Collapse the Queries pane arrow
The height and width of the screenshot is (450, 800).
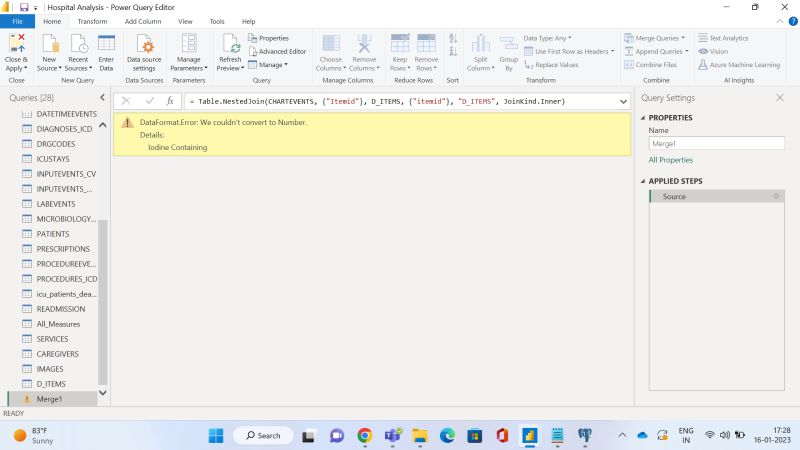point(102,97)
